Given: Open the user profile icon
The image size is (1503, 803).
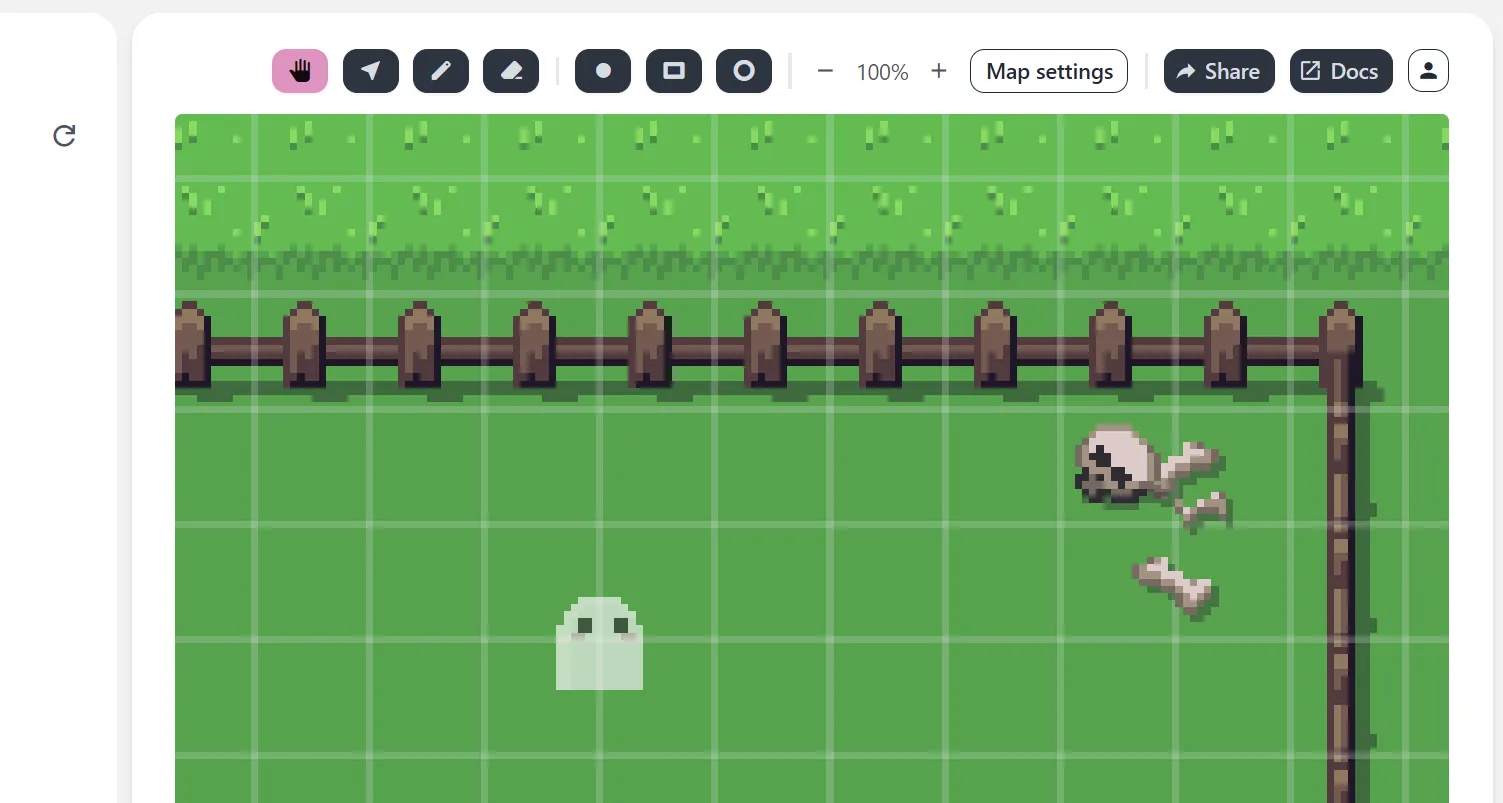Looking at the screenshot, I should [1428, 71].
